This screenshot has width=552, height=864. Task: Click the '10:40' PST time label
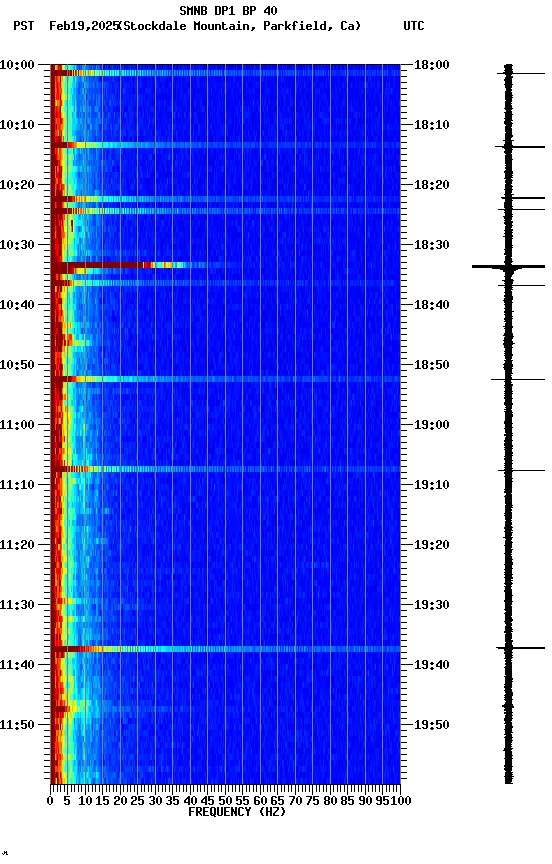17,305
